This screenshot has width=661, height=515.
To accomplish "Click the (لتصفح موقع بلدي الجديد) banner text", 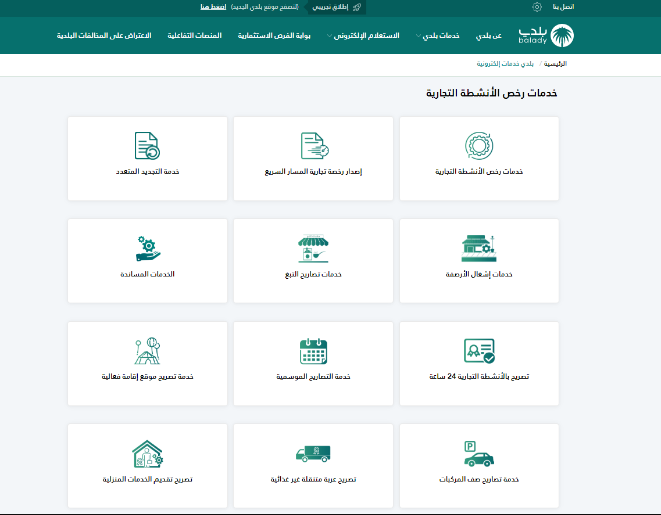I will pyautogui.click(x=265, y=7).
